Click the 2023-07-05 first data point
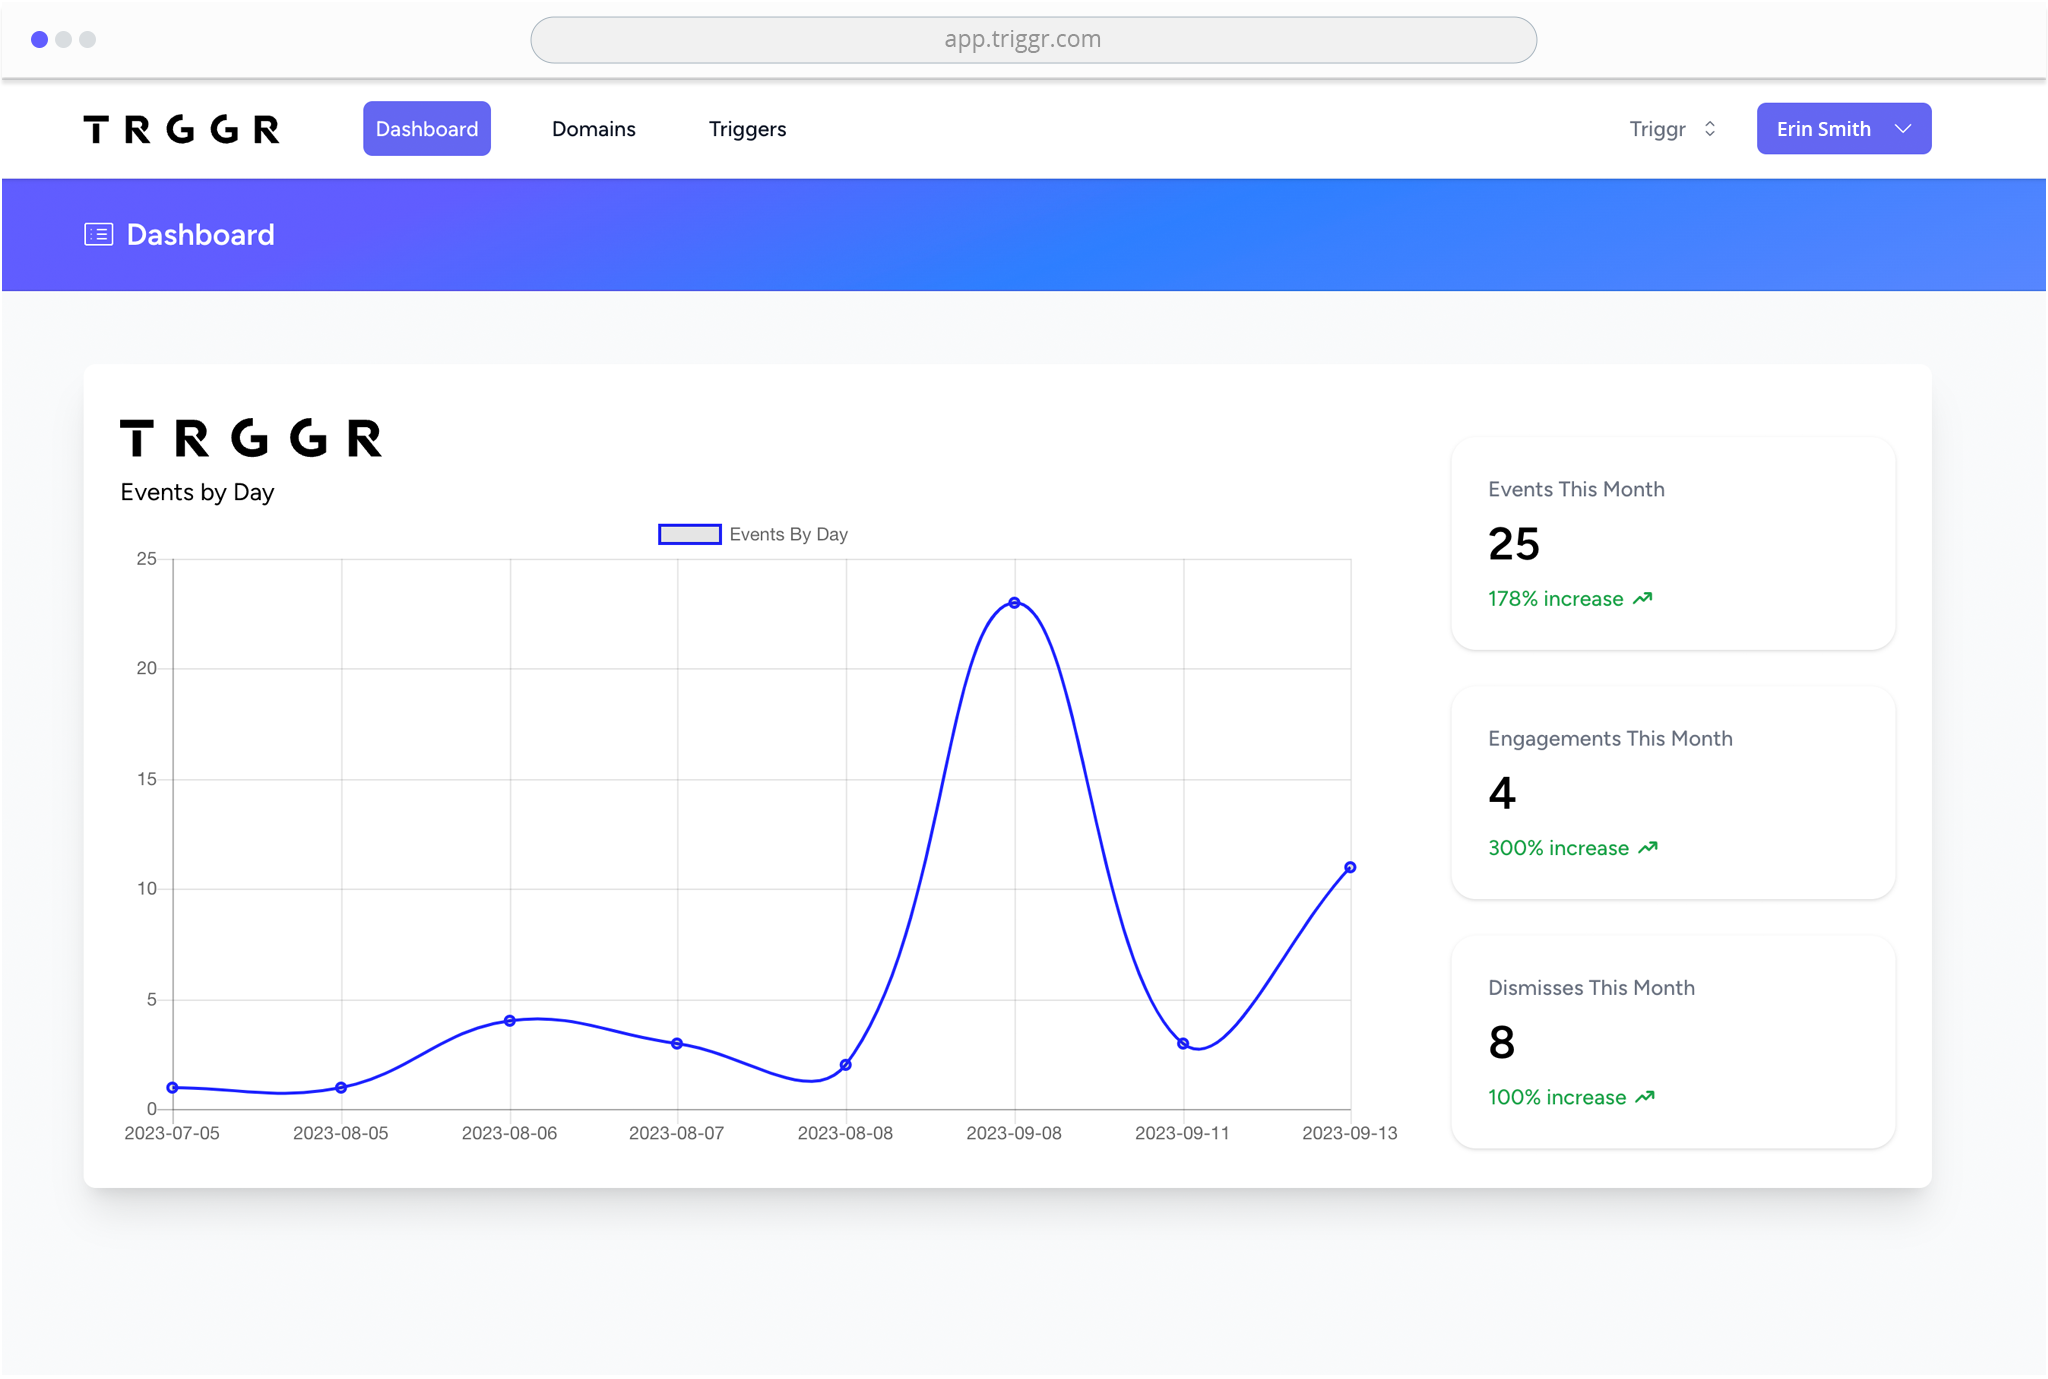 point(172,1087)
